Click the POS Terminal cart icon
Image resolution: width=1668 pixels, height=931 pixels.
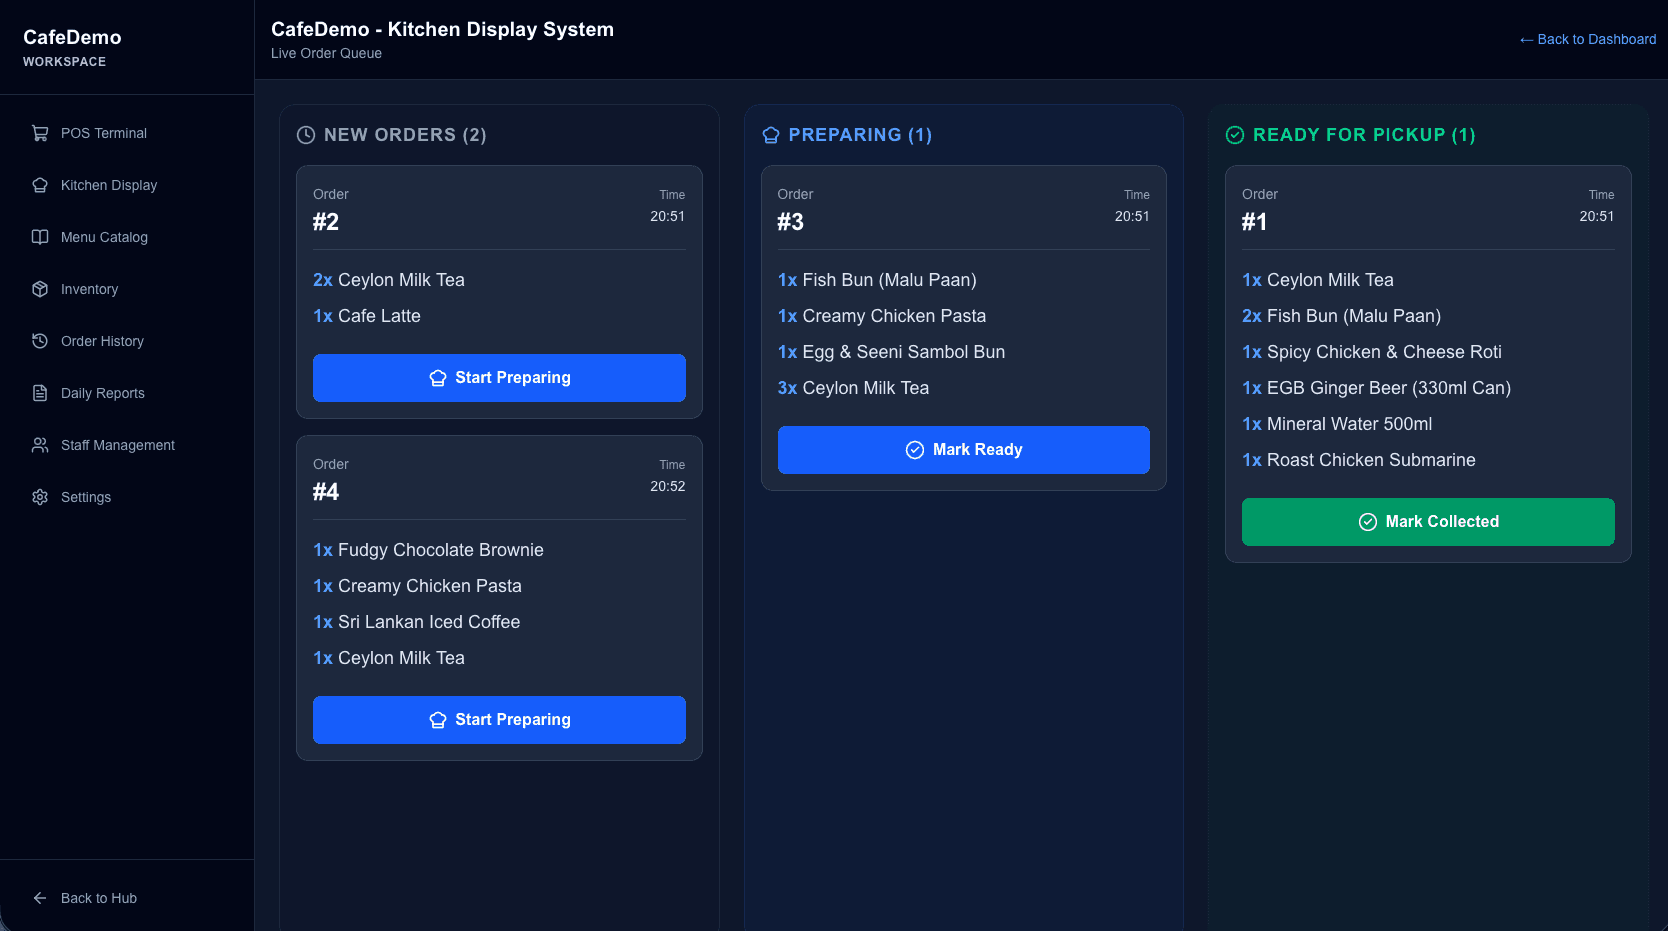[40, 133]
